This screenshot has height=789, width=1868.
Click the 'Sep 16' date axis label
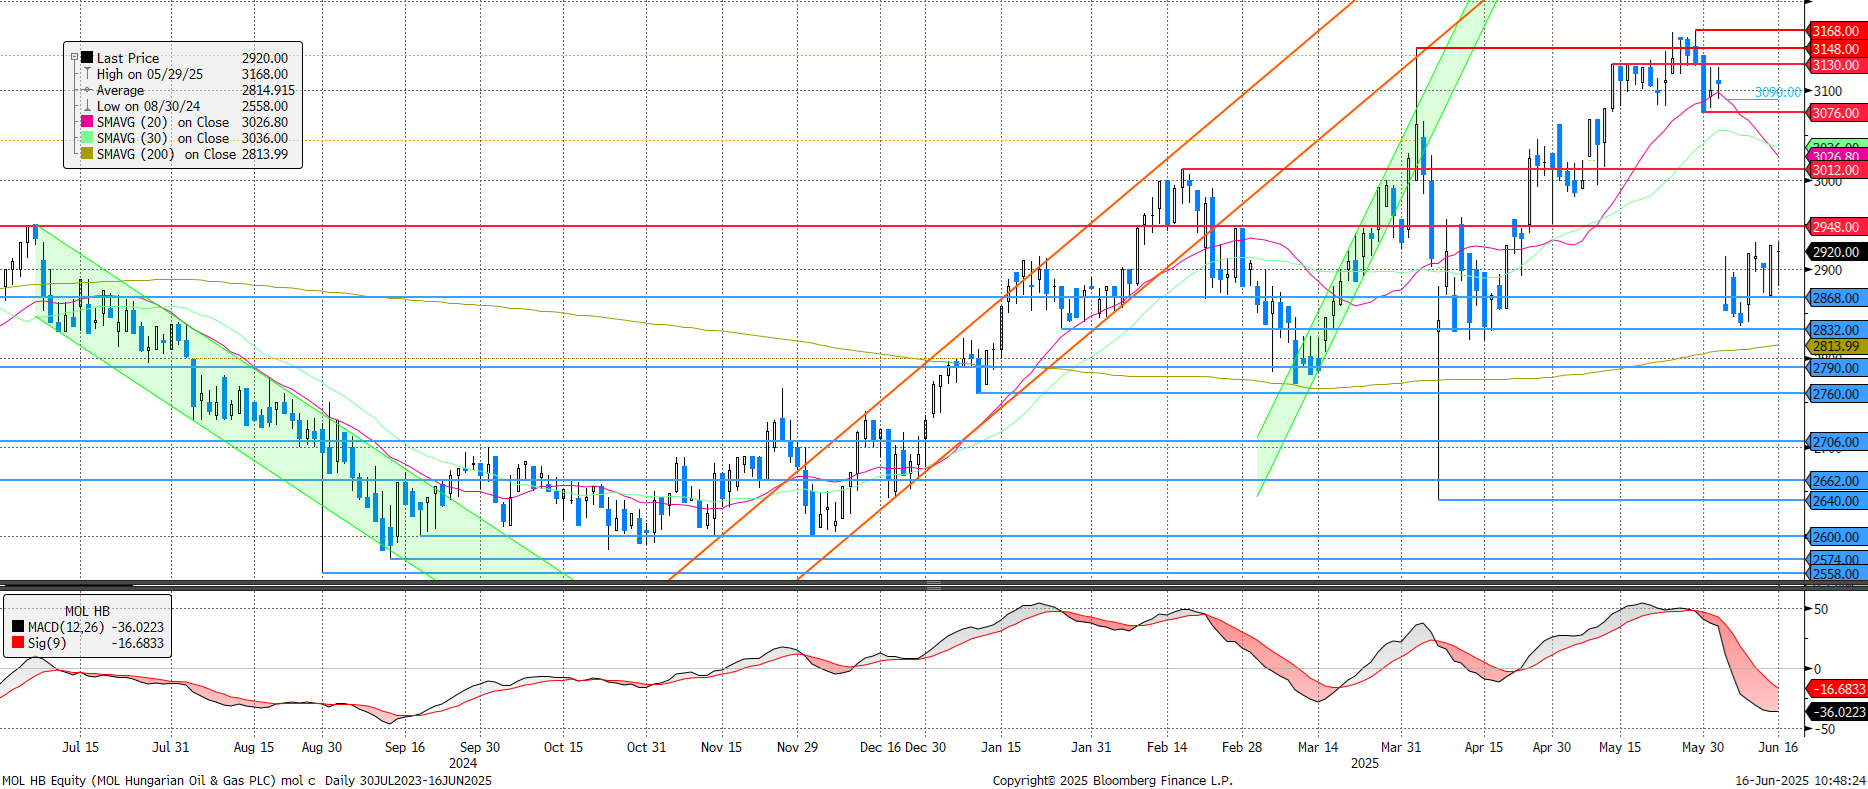coord(405,747)
